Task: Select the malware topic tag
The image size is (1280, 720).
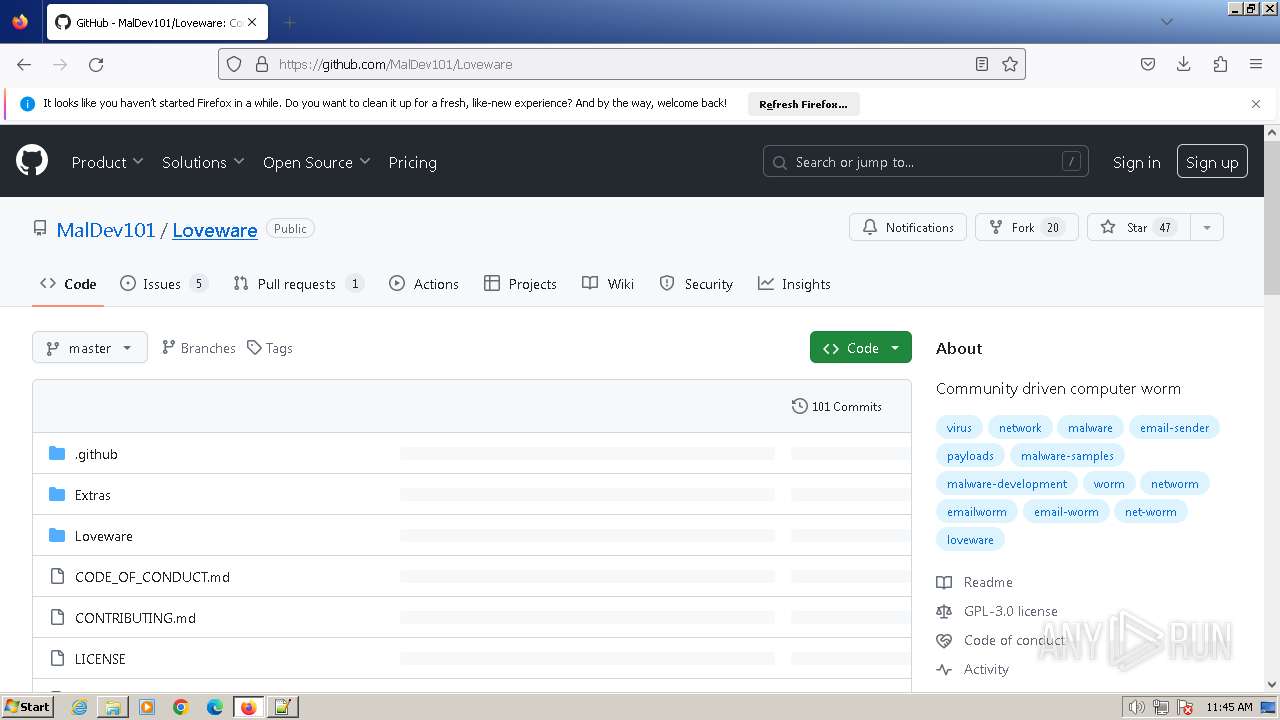Action: click(x=1090, y=427)
